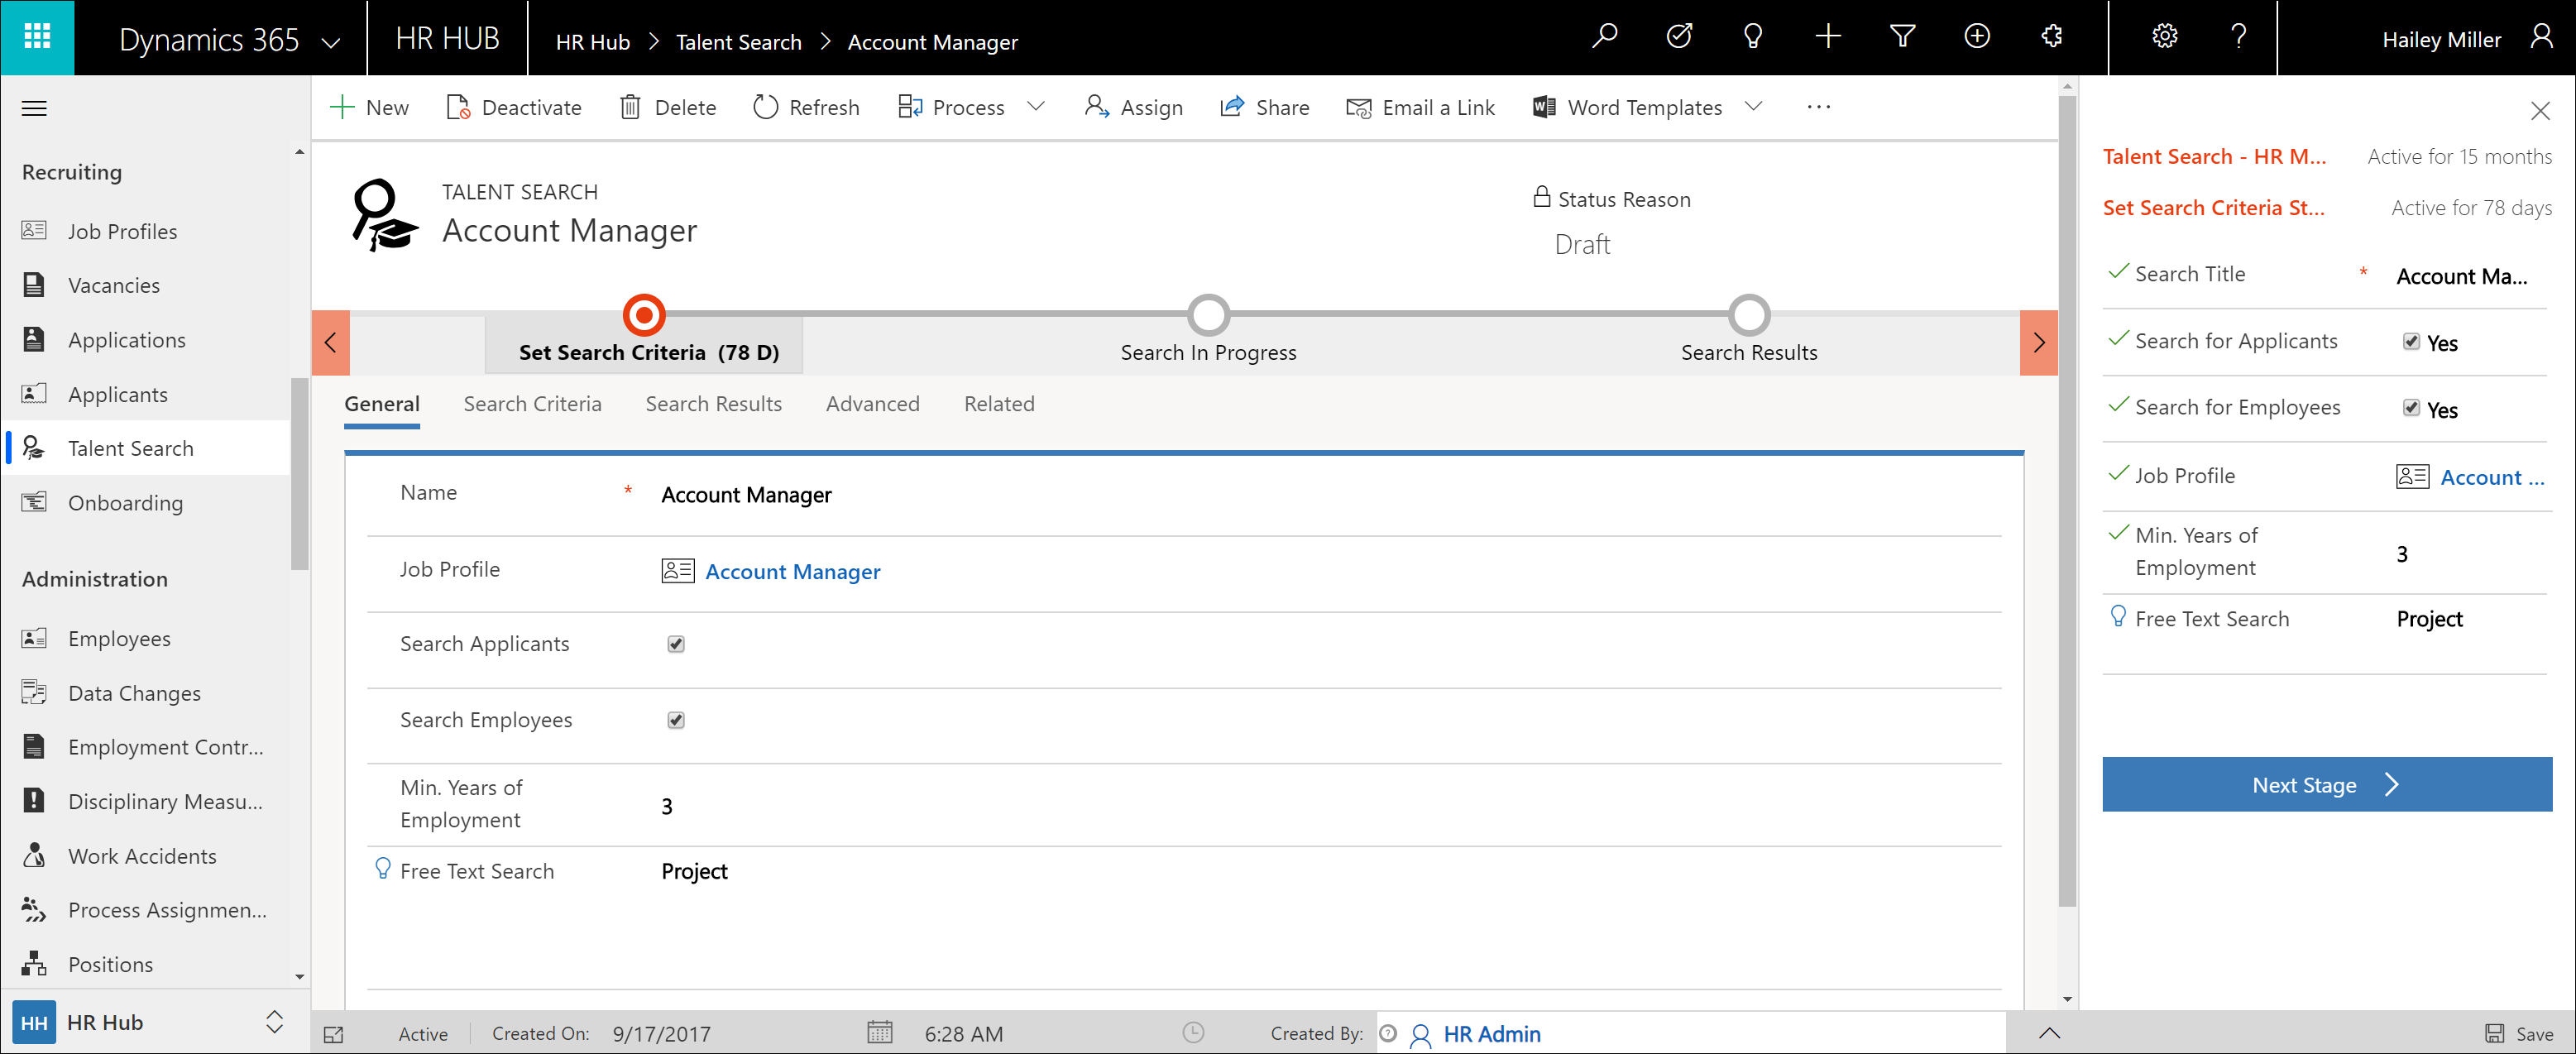This screenshot has width=2576, height=1054.
Task: Open Work Accidents in the sidebar
Action: [x=142, y=856]
